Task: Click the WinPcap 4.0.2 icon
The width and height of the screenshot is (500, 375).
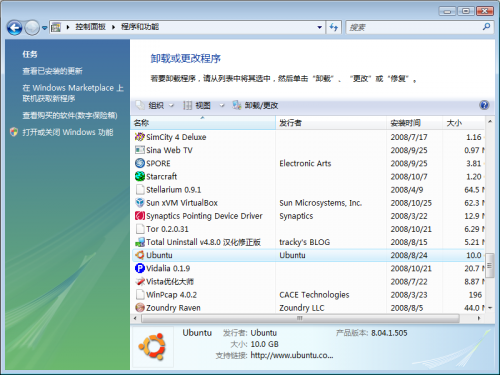Action: (x=140, y=295)
